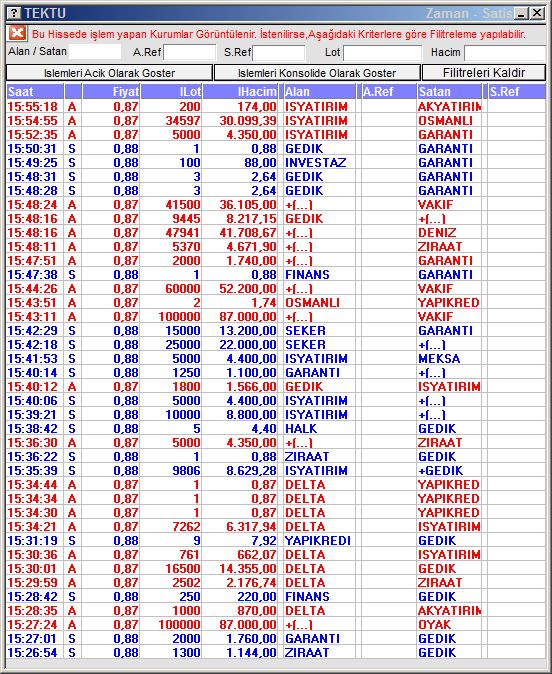Click seller OSMANLI in 15:54:55 row
The width and height of the screenshot is (552, 674).
[x=445, y=121]
